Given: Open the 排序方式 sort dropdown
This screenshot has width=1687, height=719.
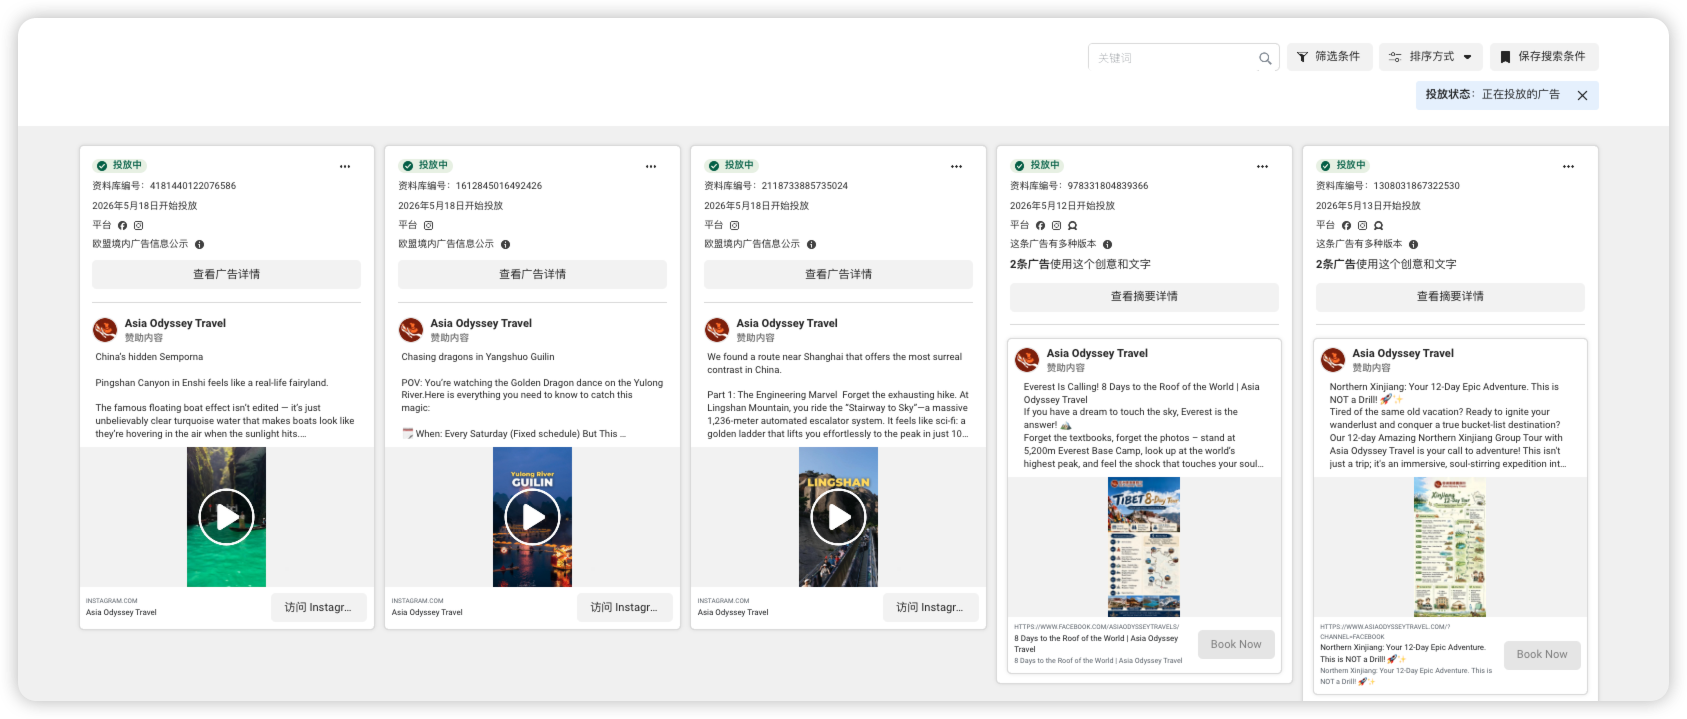Looking at the screenshot, I should 1431,57.
